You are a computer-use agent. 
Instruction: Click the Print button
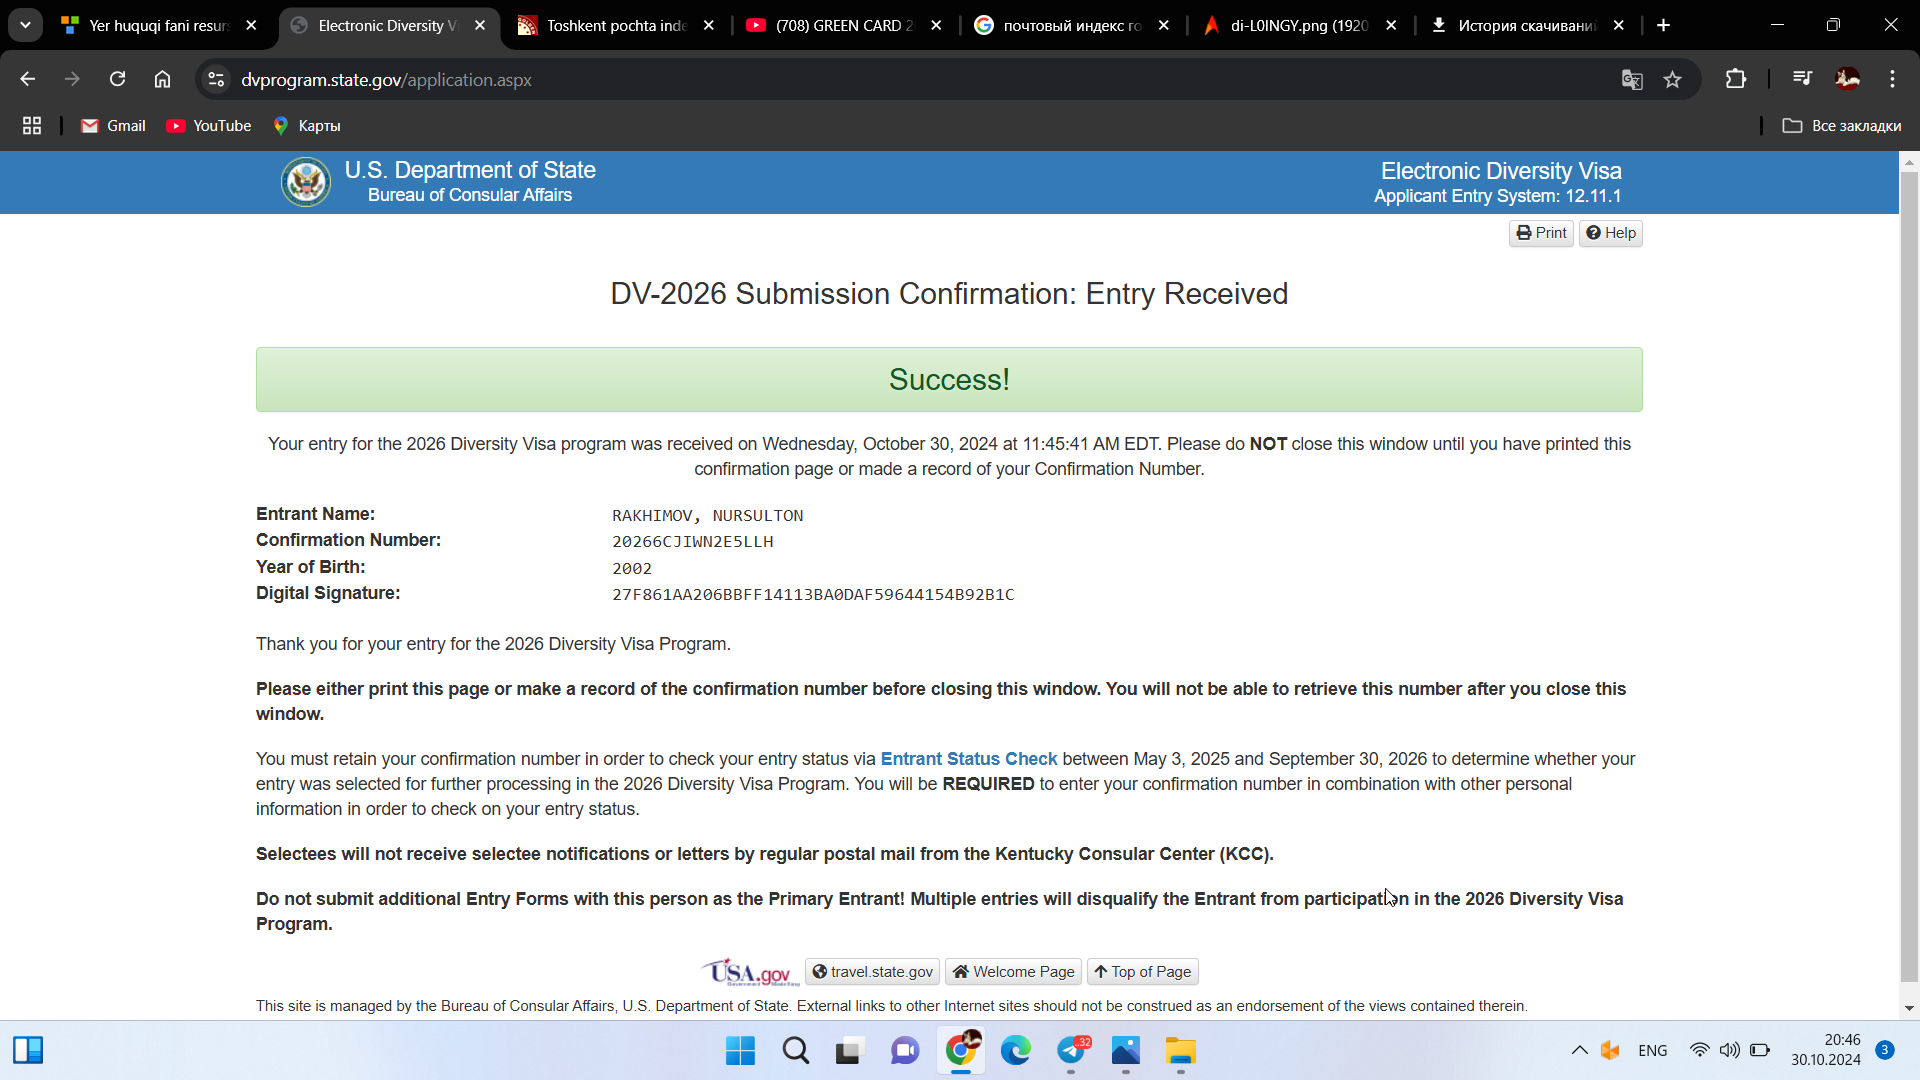click(1540, 233)
